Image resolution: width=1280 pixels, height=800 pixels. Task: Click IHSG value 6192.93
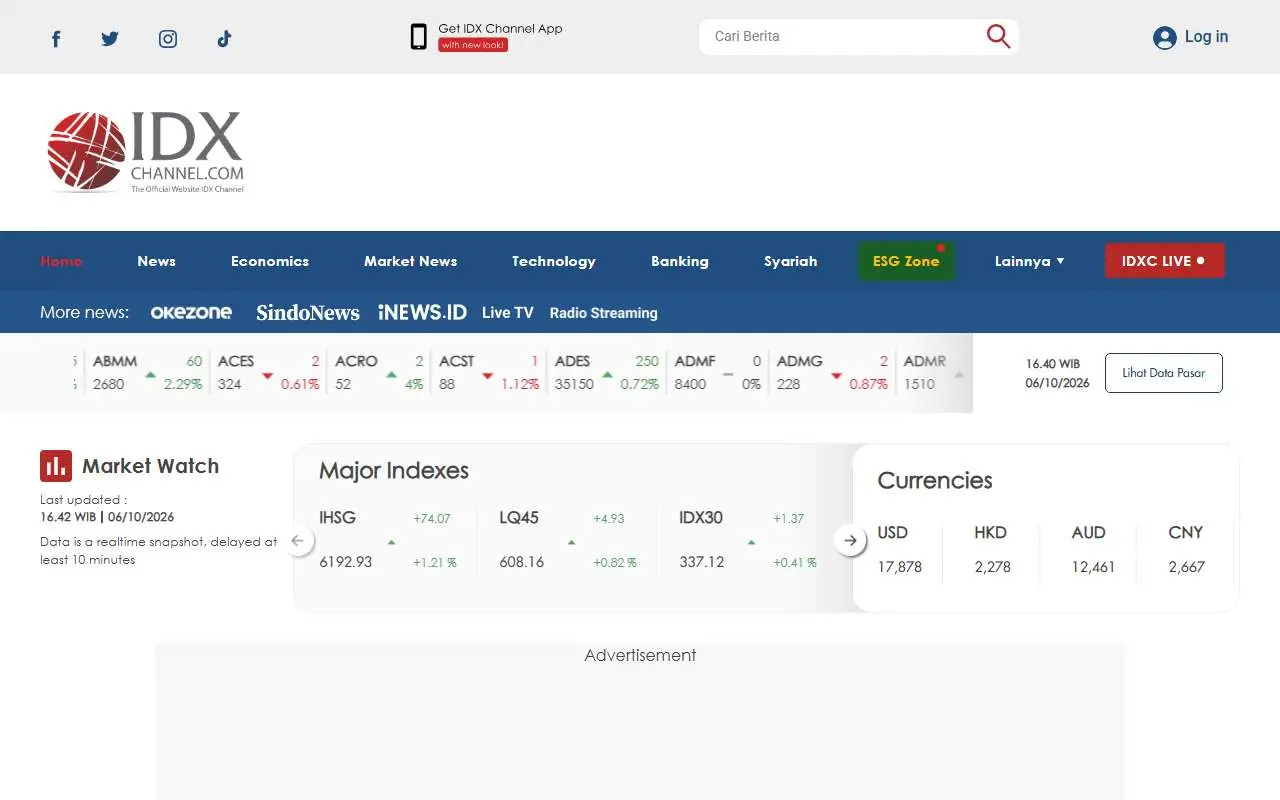345,562
